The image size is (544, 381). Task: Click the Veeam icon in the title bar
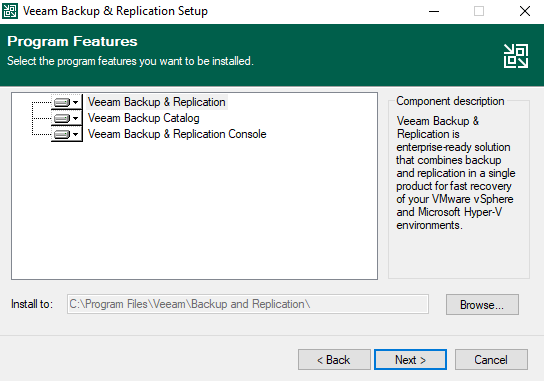10,11
